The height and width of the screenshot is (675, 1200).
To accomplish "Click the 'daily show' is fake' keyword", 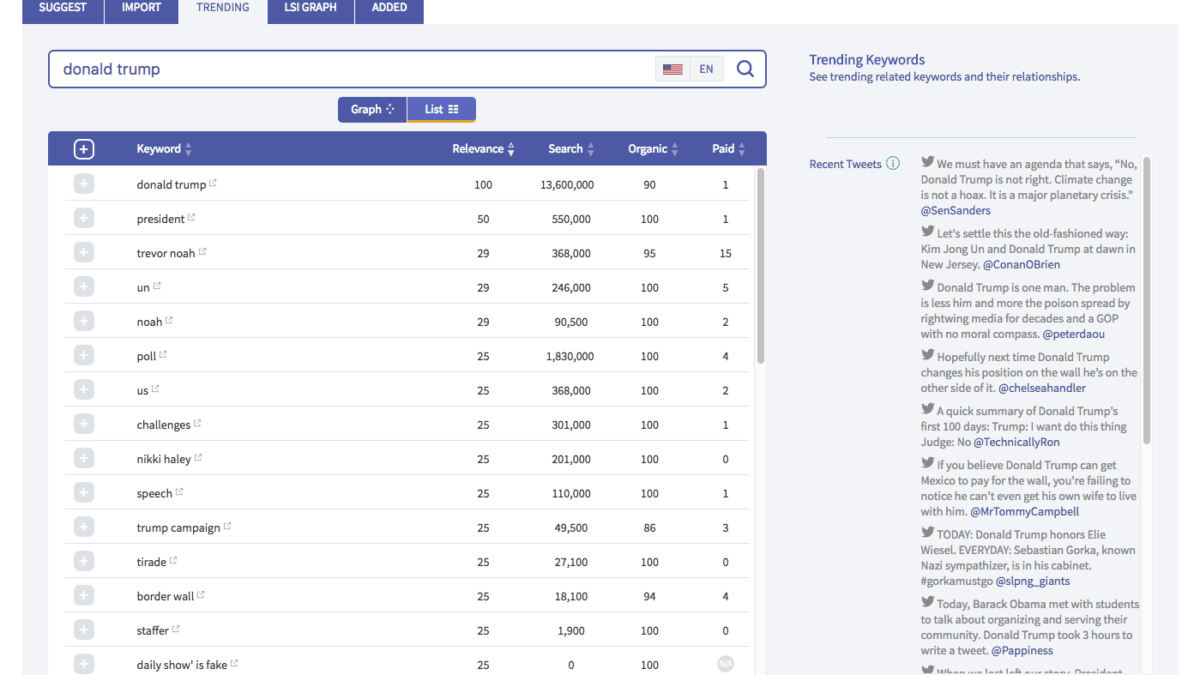I will click(182, 665).
